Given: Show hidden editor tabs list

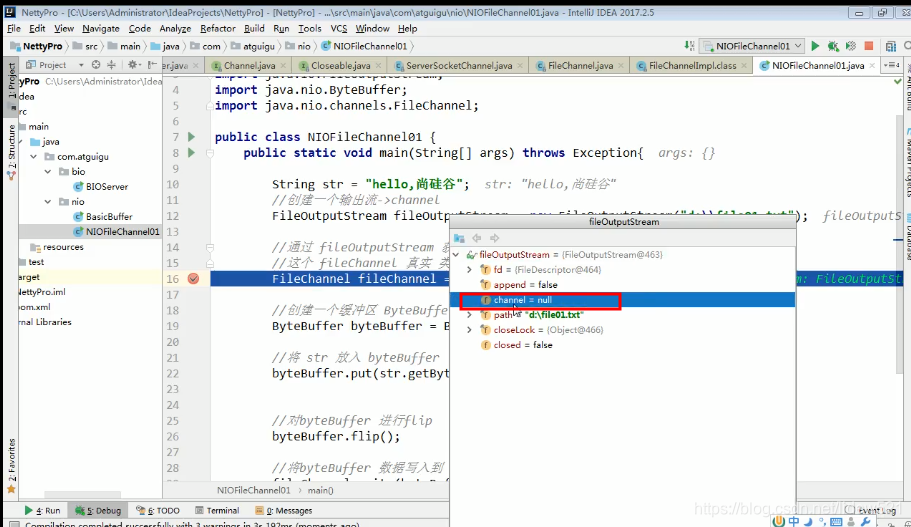Looking at the screenshot, I should 892,66.
